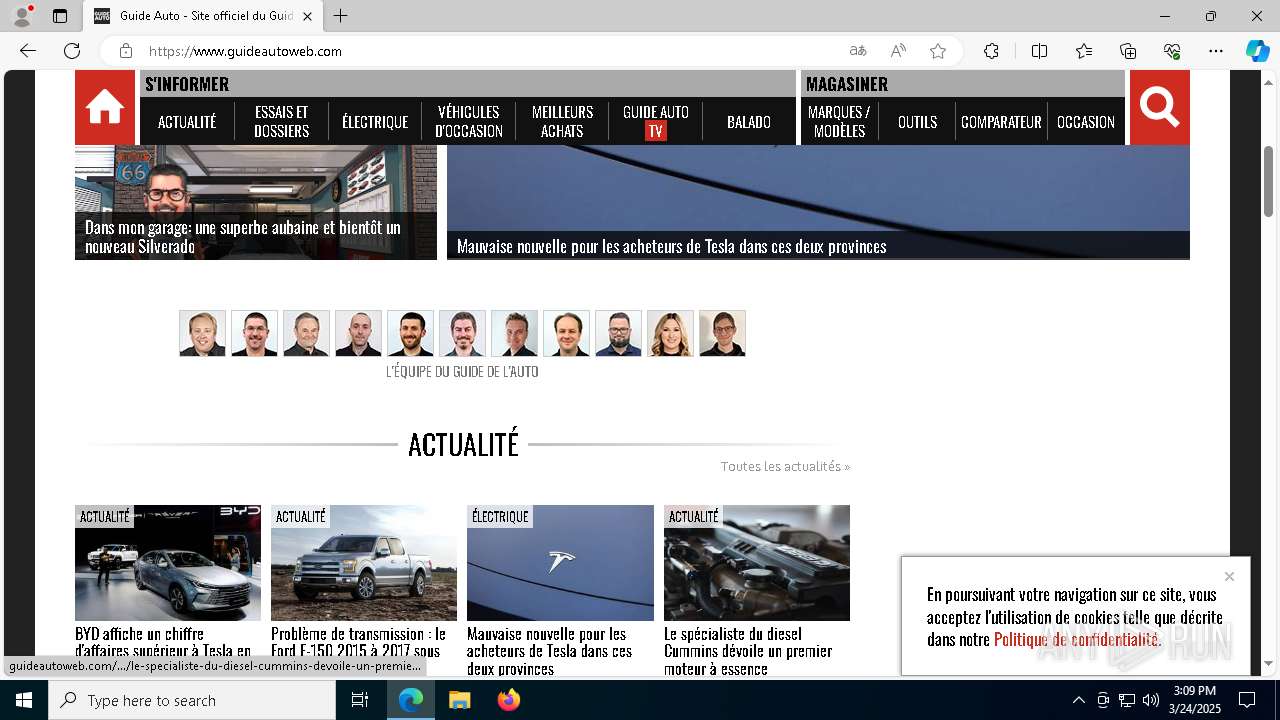Open File Explorer from taskbar
Screen dimensions: 1280x720
(x=460, y=700)
